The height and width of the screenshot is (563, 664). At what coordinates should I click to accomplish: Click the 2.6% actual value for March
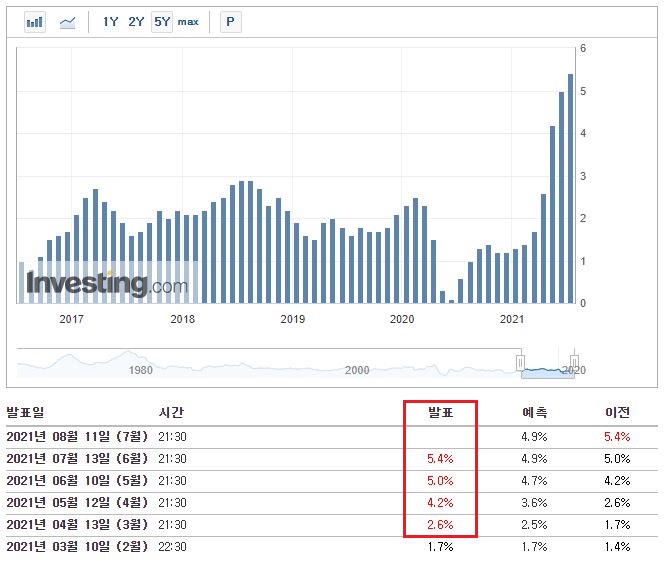click(440, 524)
